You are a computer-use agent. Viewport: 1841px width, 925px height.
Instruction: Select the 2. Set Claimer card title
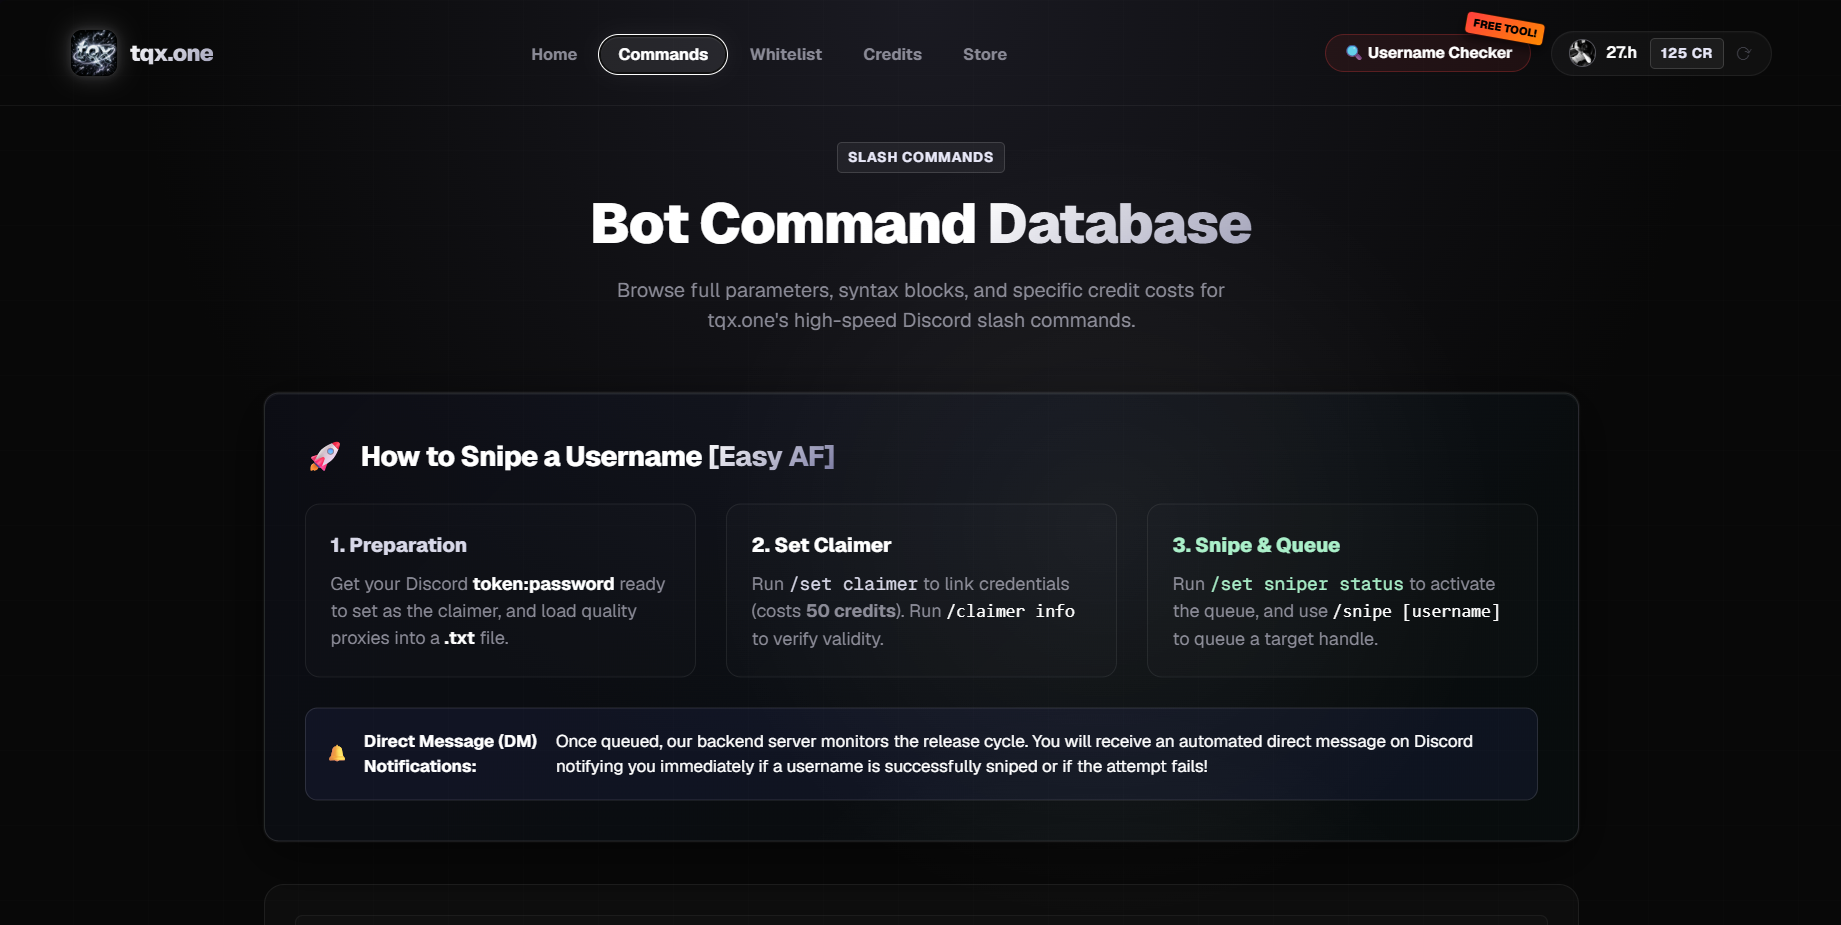point(821,545)
